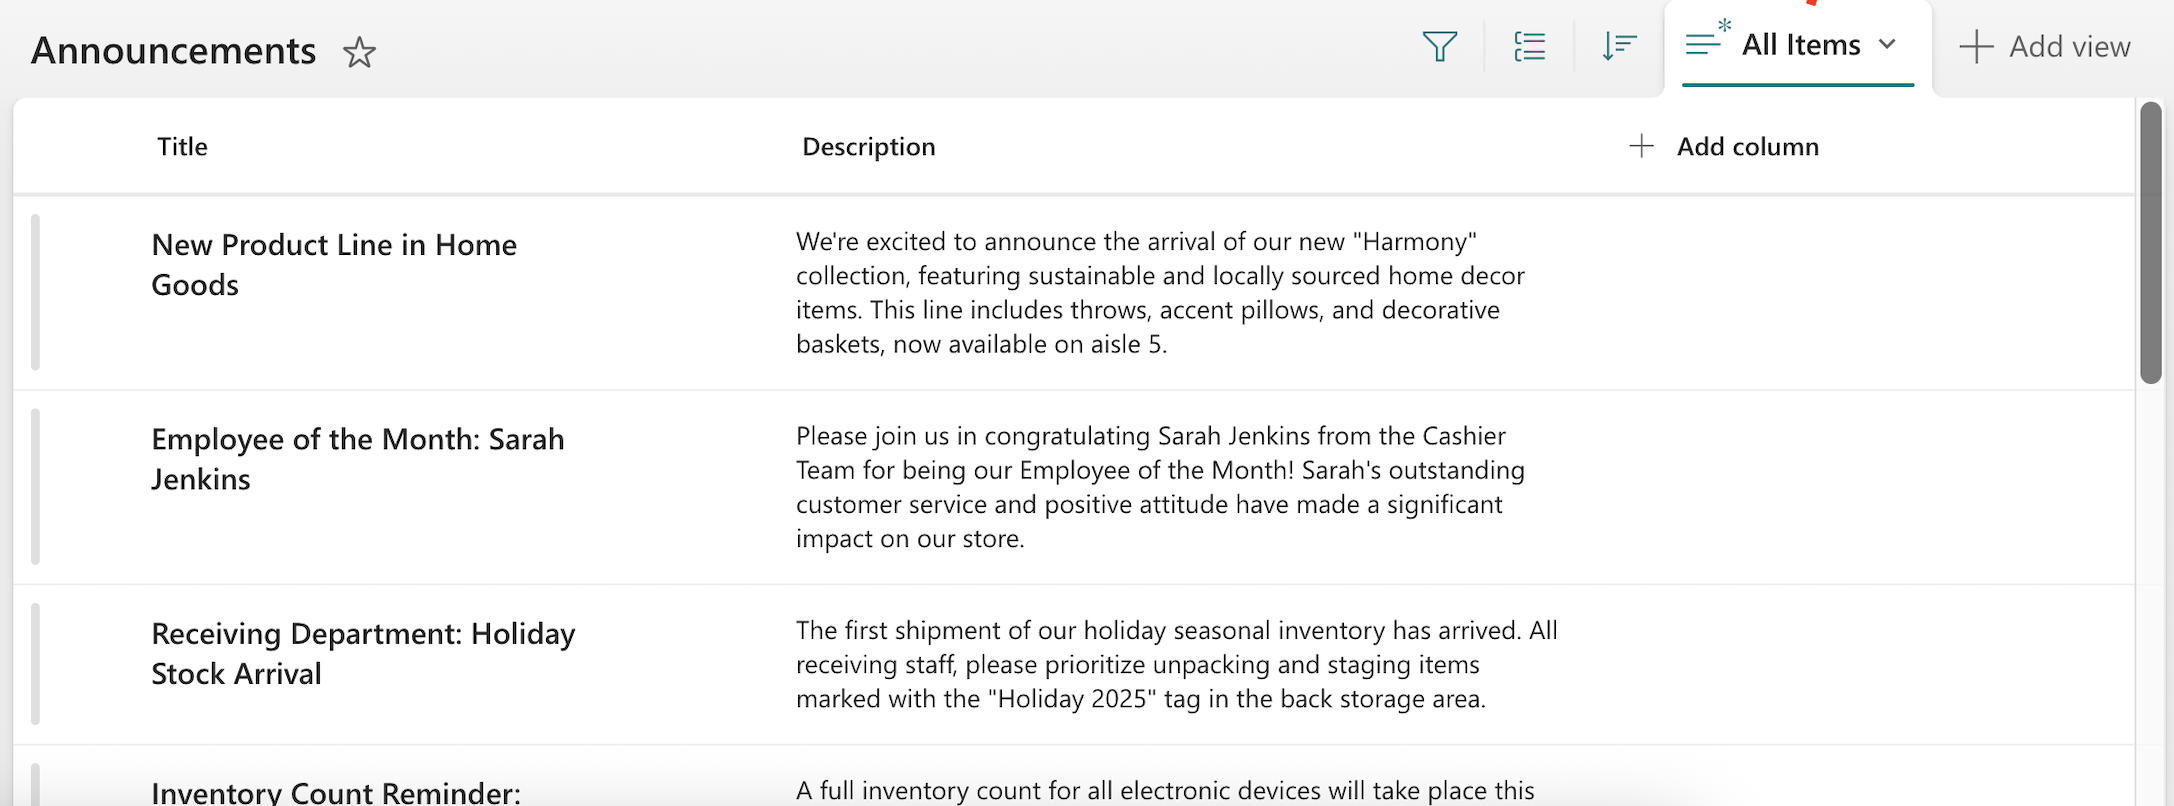Star the Announcements list as favorite
This screenshot has width=2174, height=806.
coord(360,54)
